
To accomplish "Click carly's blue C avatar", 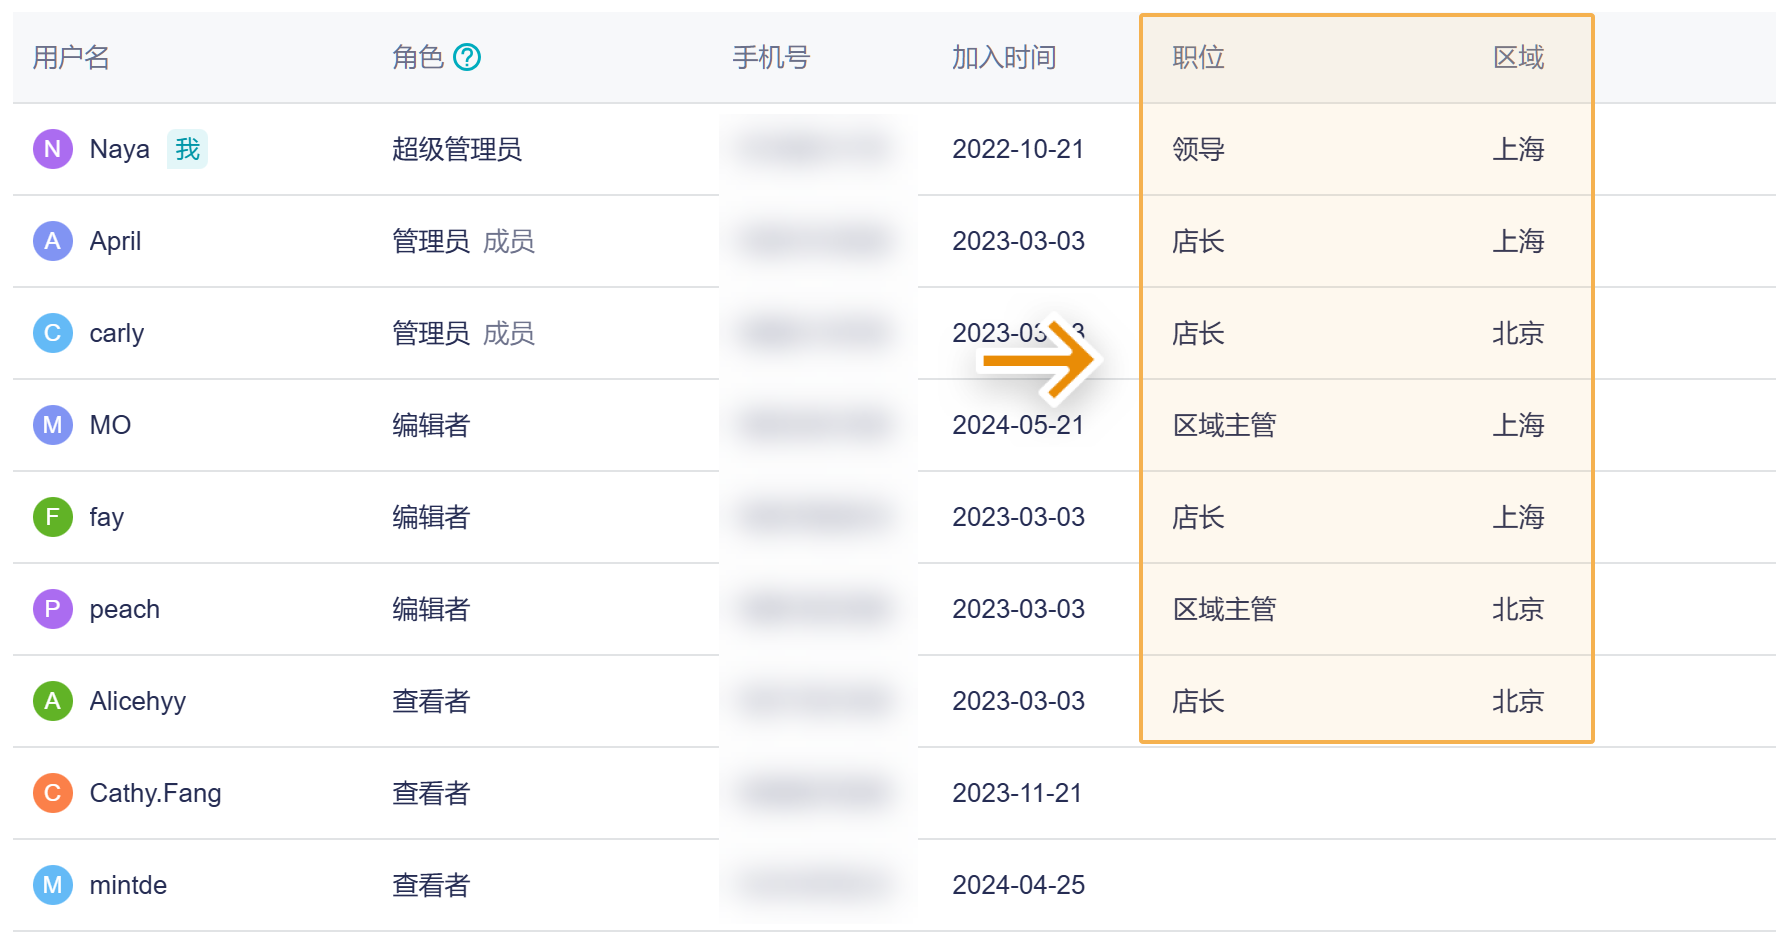I will pyautogui.click(x=53, y=333).
